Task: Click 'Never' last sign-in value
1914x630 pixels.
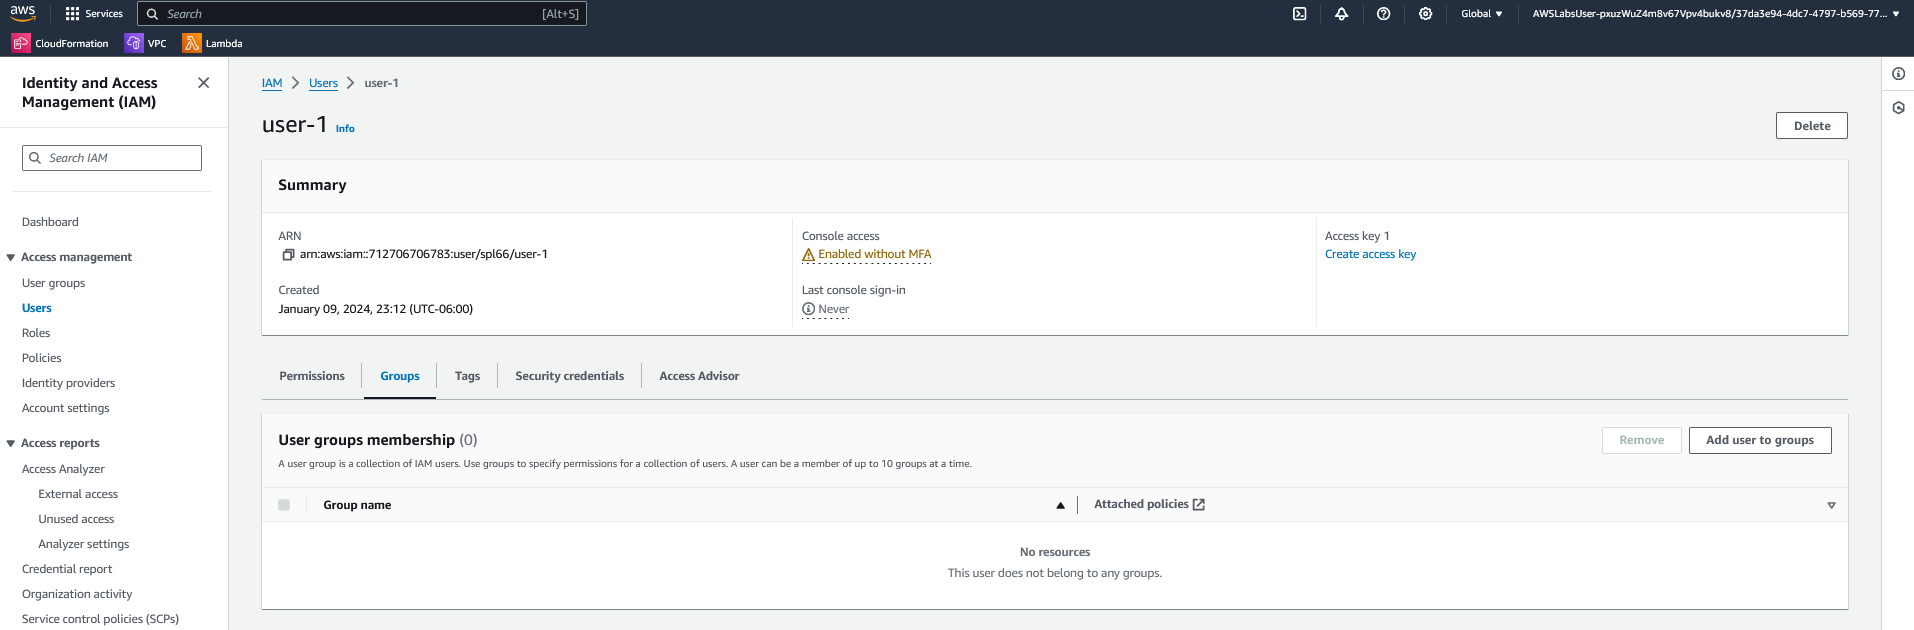Action: tap(833, 309)
